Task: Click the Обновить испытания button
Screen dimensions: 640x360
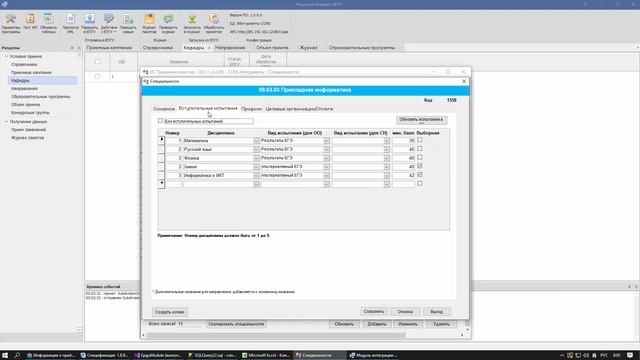Action: coord(421,120)
